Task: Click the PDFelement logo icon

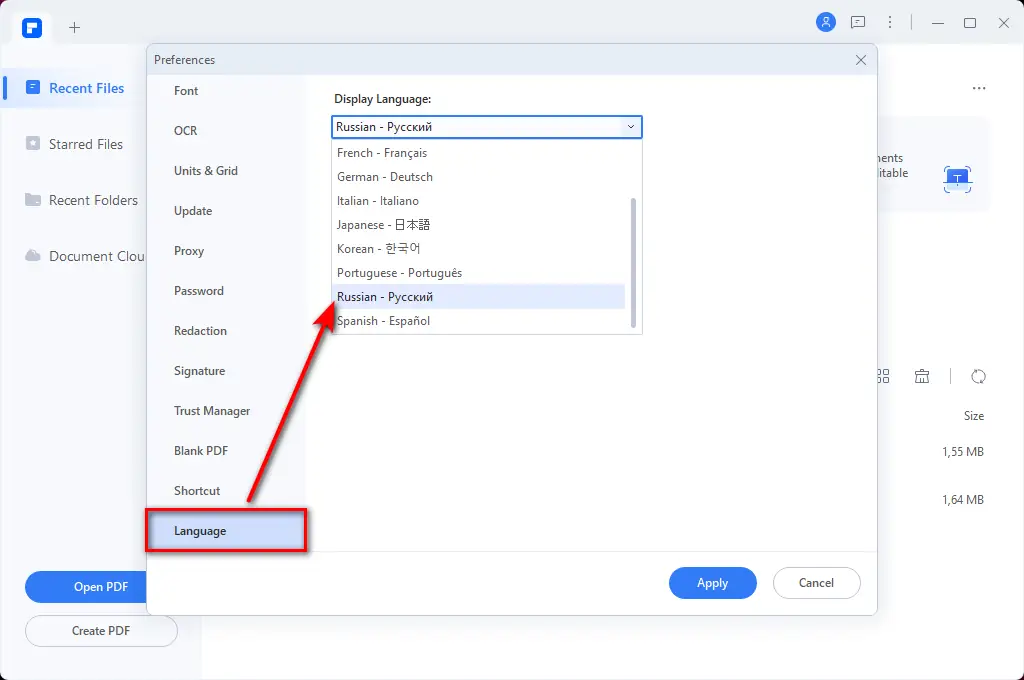Action: tap(32, 27)
